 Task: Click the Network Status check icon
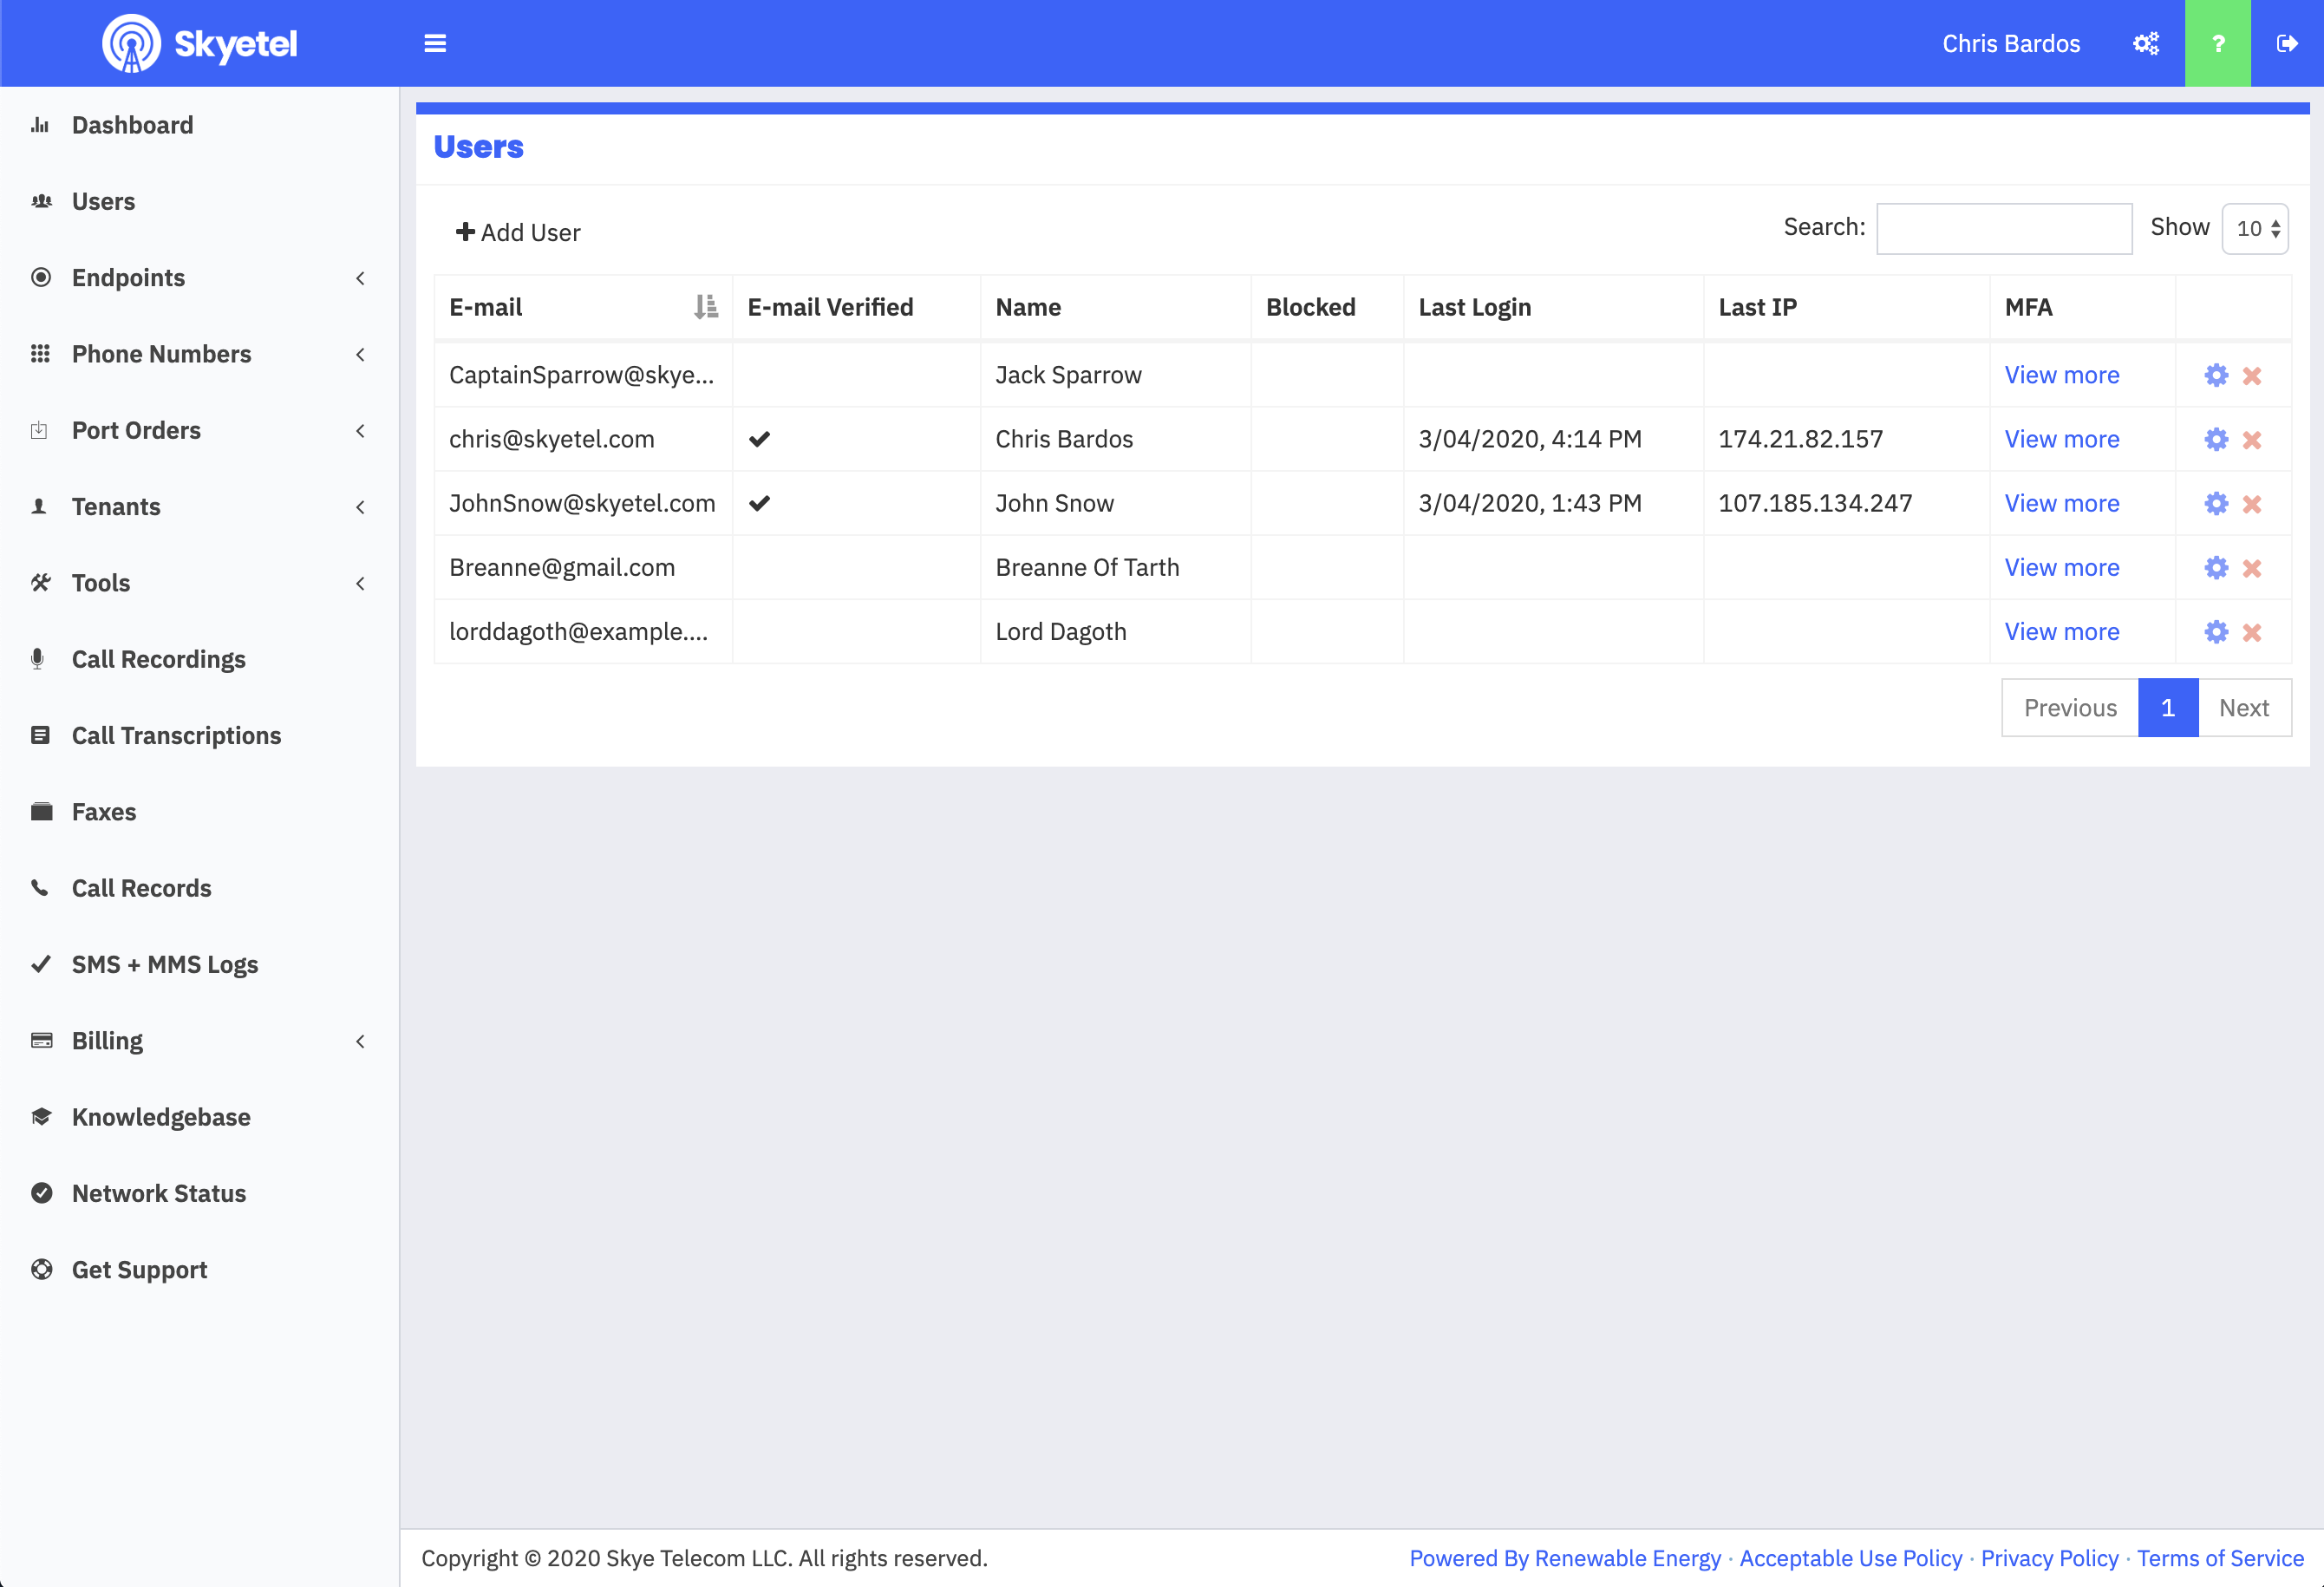pos(41,1192)
